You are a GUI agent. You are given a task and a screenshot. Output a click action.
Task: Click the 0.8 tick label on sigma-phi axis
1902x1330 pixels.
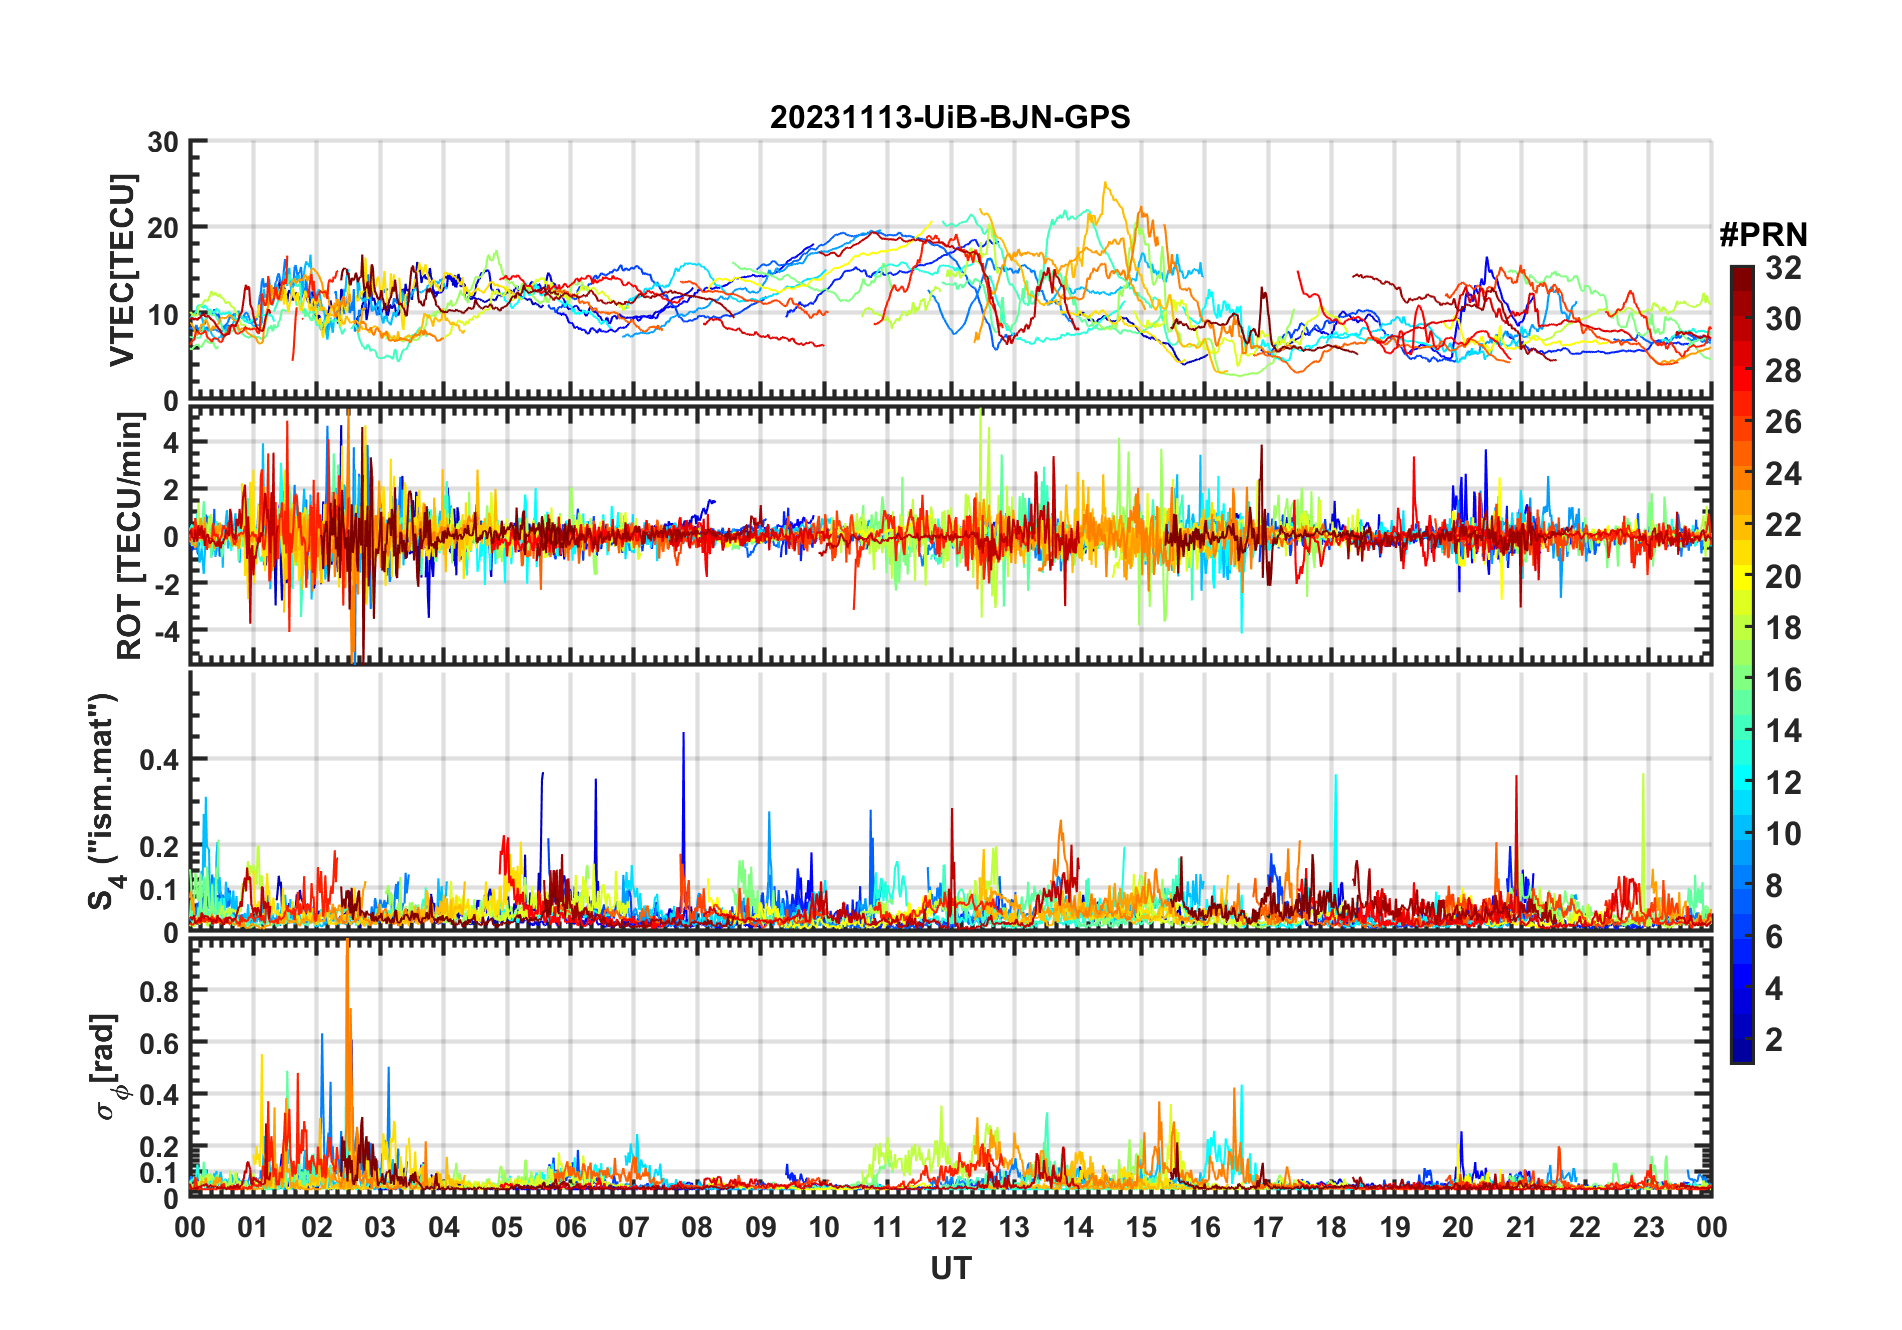pos(159,991)
